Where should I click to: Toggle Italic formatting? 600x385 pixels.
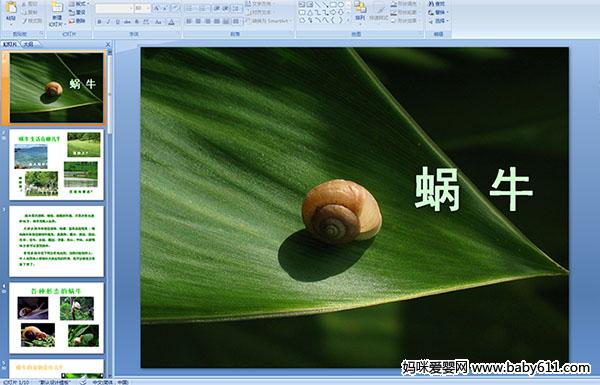click(x=108, y=22)
